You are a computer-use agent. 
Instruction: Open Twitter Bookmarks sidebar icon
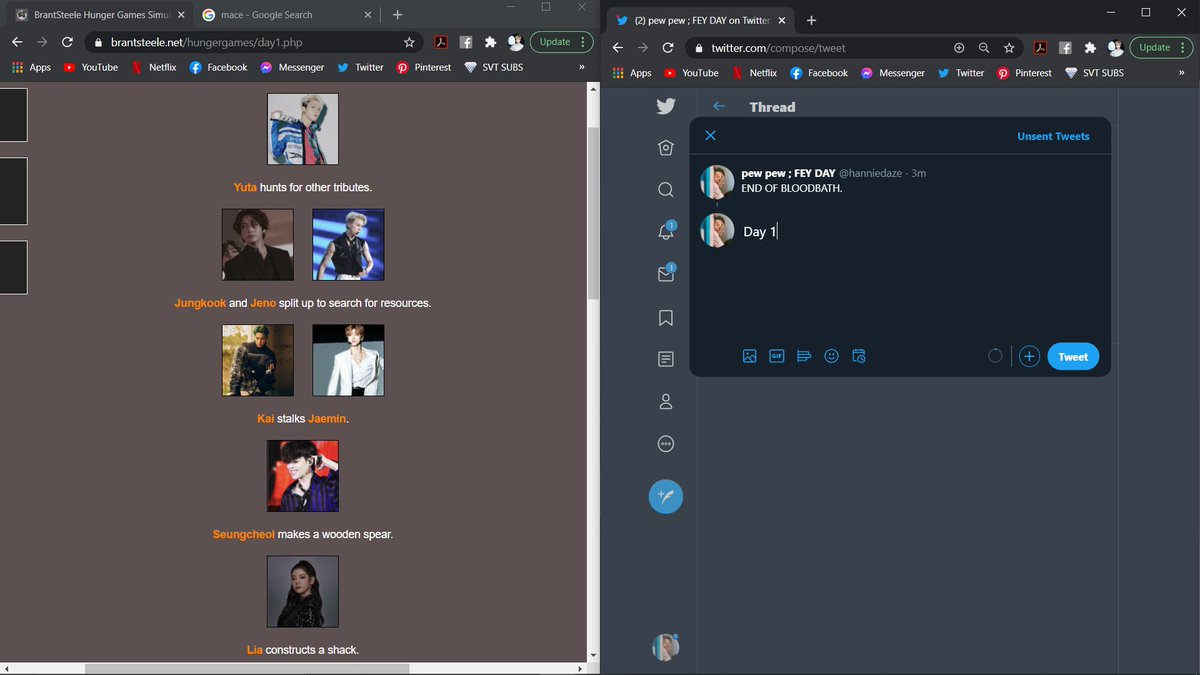pyautogui.click(x=666, y=318)
